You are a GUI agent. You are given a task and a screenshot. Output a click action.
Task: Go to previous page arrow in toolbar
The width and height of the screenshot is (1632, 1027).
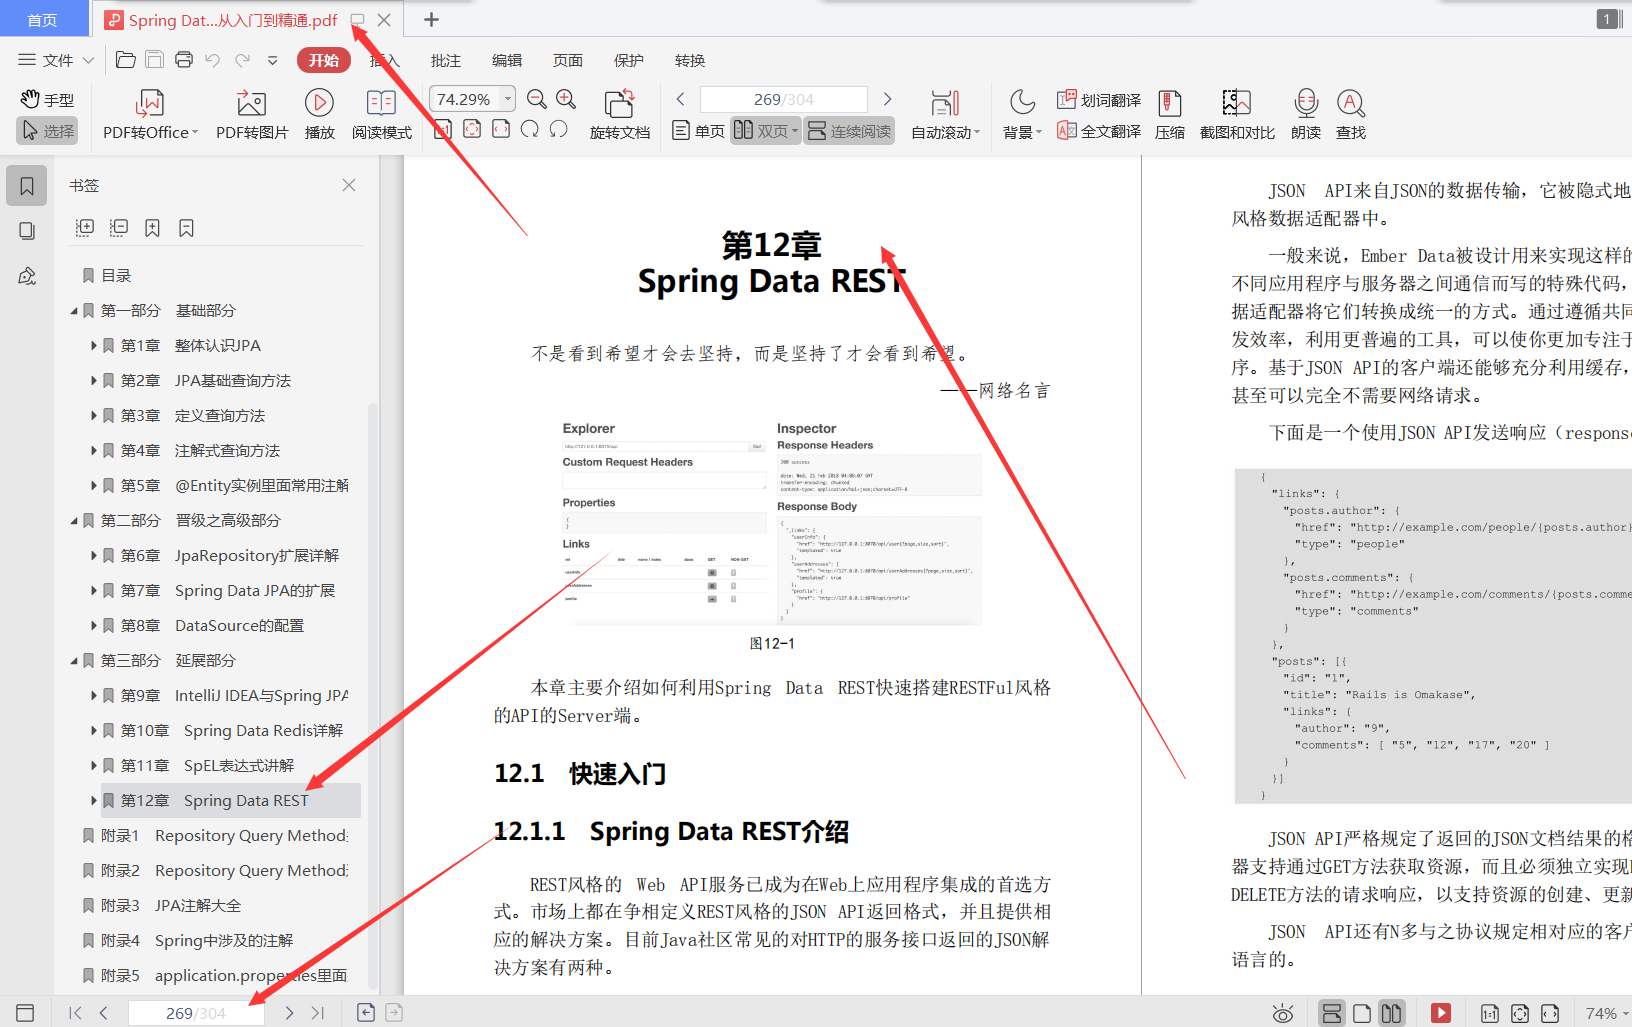pos(680,99)
